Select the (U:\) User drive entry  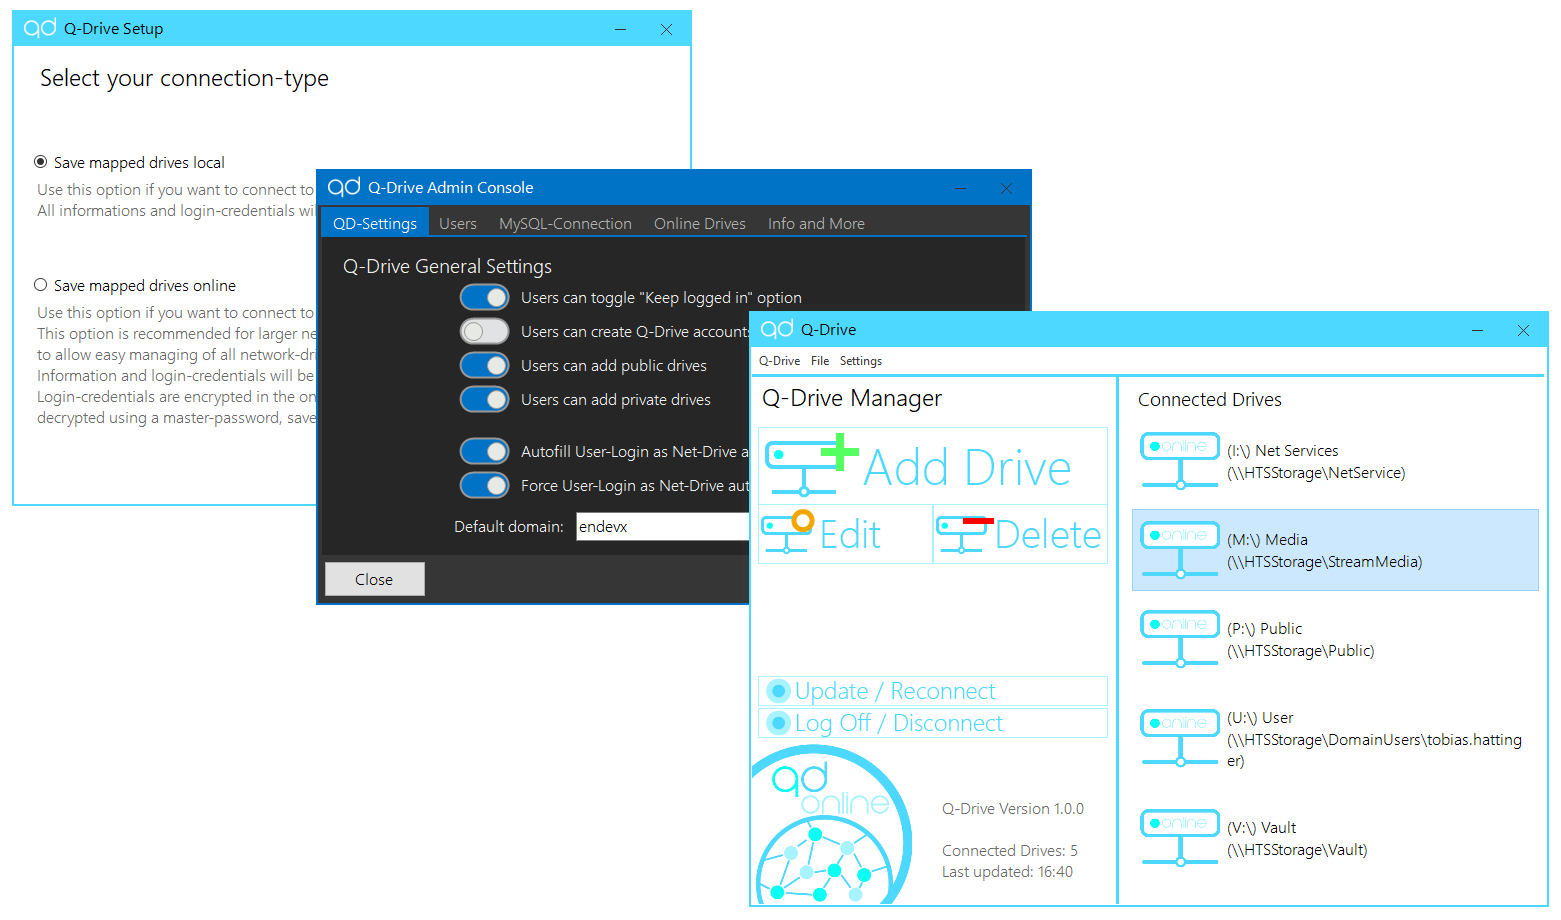[x=1335, y=739]
